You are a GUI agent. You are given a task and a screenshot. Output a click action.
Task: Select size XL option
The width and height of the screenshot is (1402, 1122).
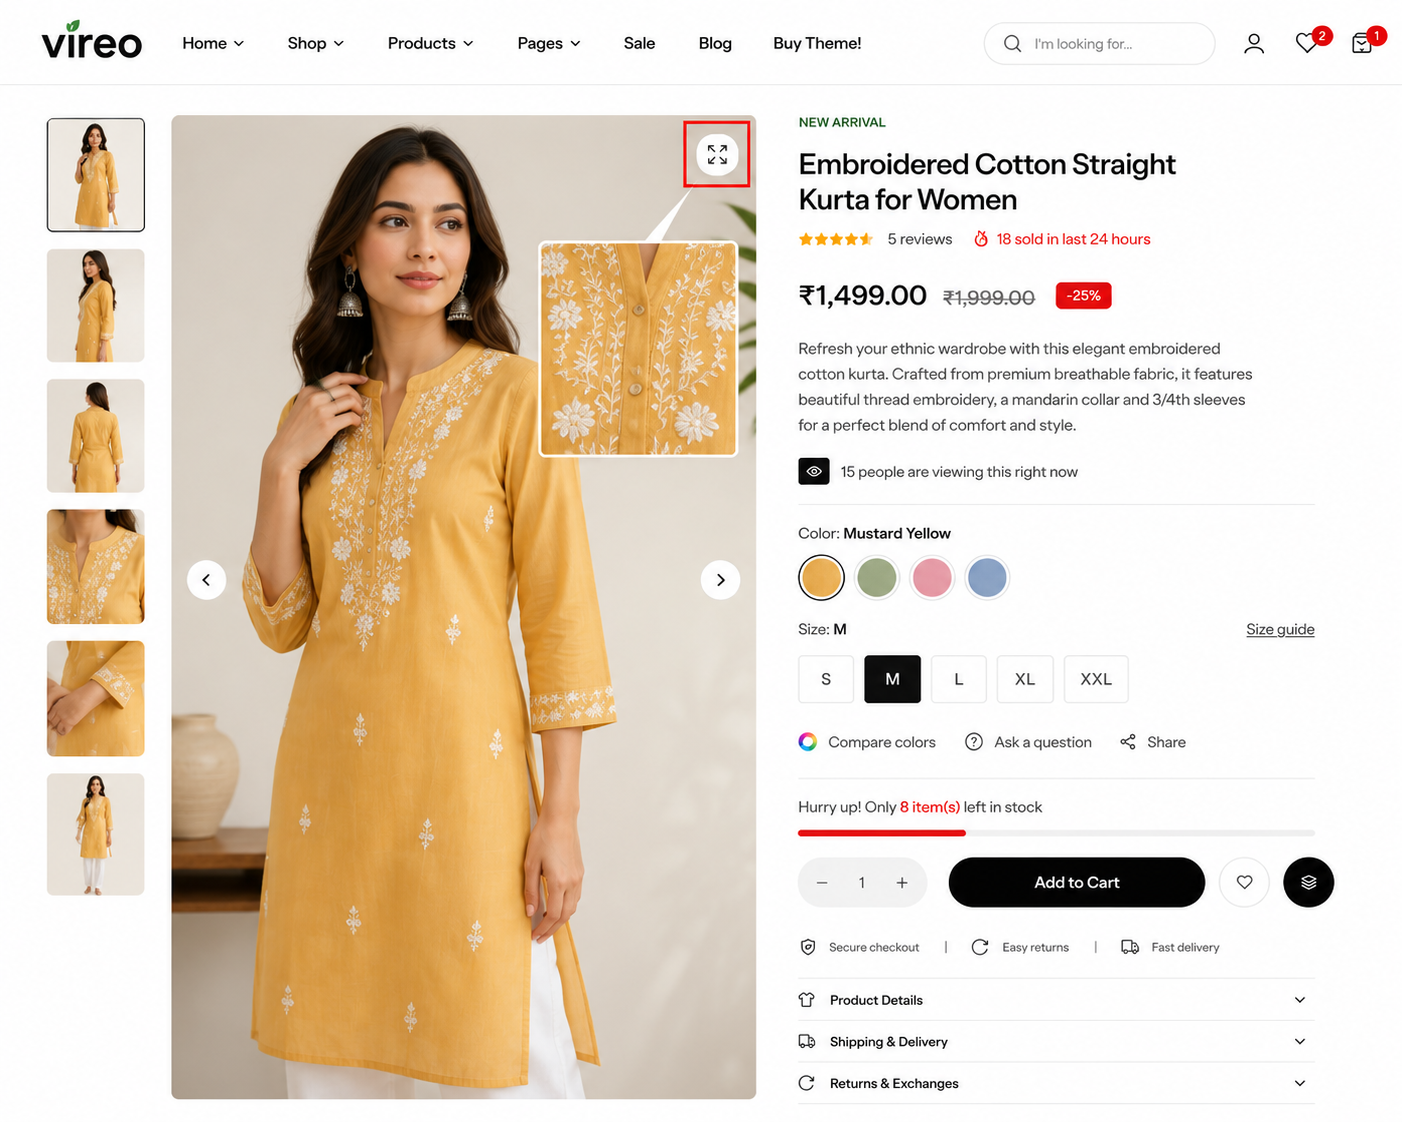(x=1025, y=679)
